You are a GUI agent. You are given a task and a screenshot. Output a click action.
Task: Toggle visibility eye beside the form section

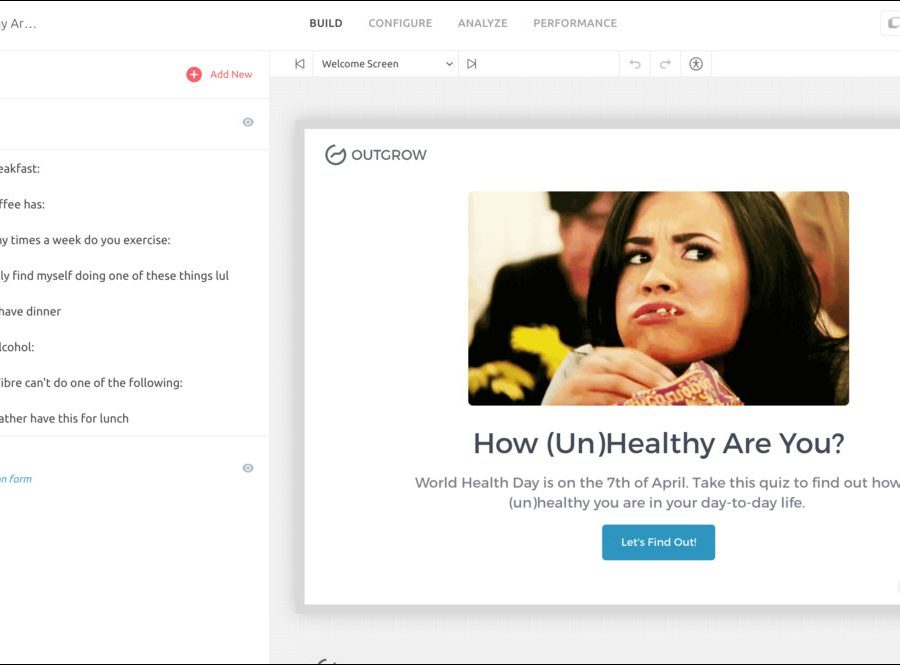tap(248, 468)
